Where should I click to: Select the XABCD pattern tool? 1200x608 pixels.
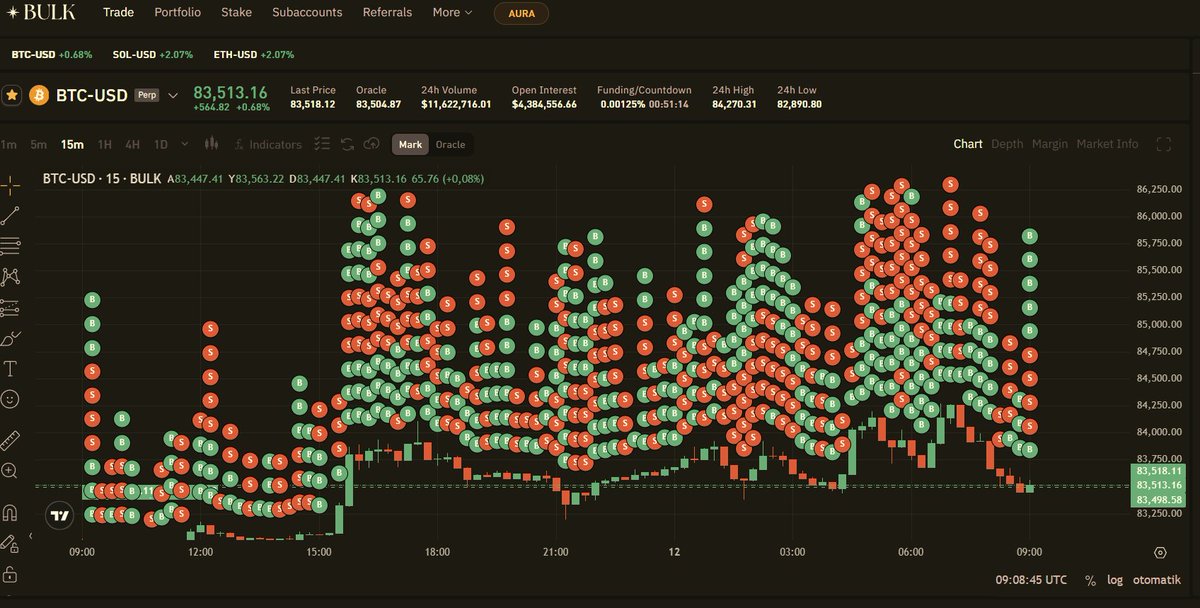coord(11,276)
